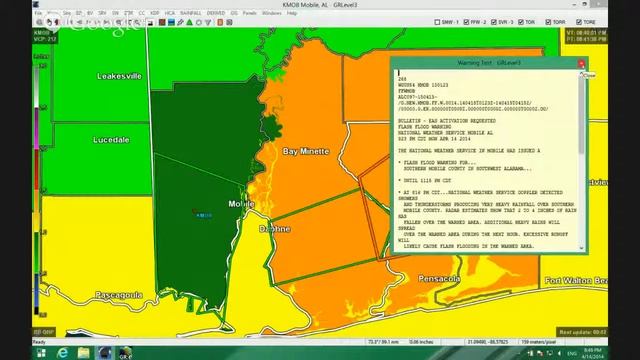Select the BV product menu
This screenshot has height=360, width=640.
pyautogui.click(x=90, y=13)
